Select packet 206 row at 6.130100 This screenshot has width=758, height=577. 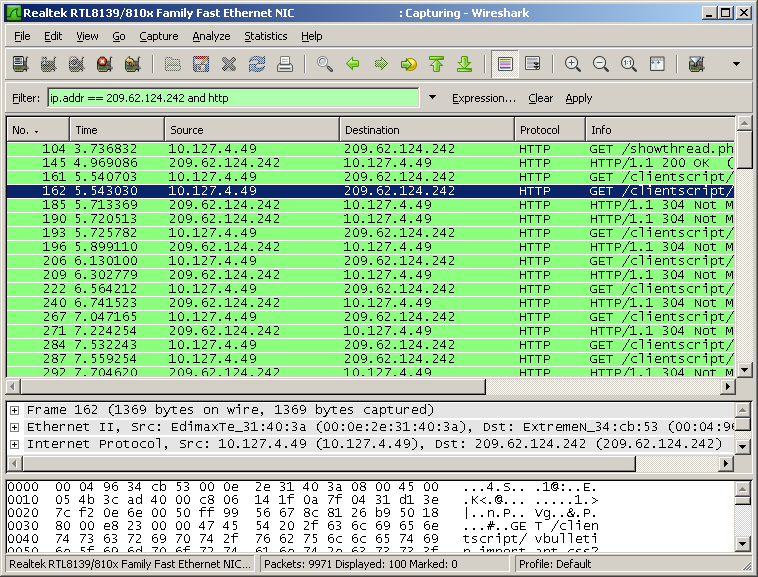pyautogui.click(x=370, y=261)
